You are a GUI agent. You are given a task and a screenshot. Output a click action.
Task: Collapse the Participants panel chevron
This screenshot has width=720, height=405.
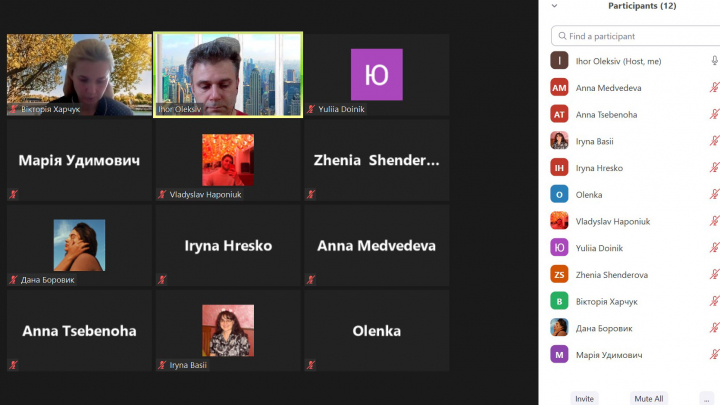point(554,6)
